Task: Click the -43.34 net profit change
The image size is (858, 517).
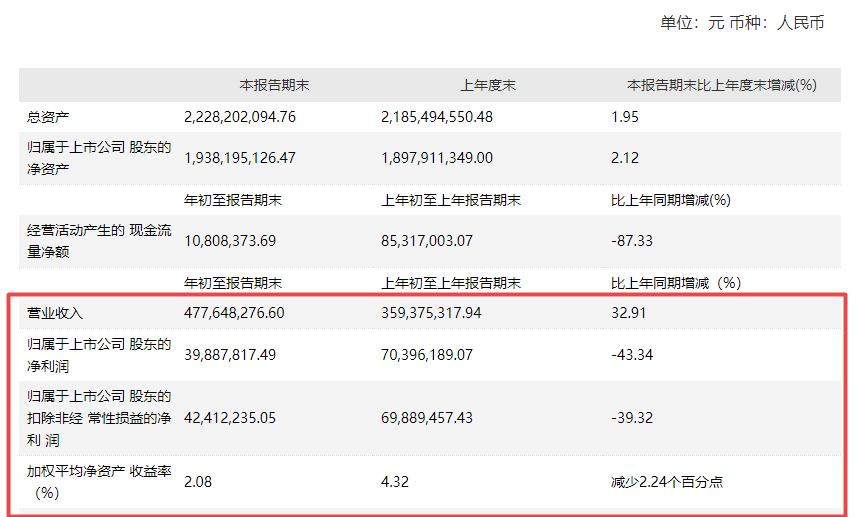Action: pos(632,355)
